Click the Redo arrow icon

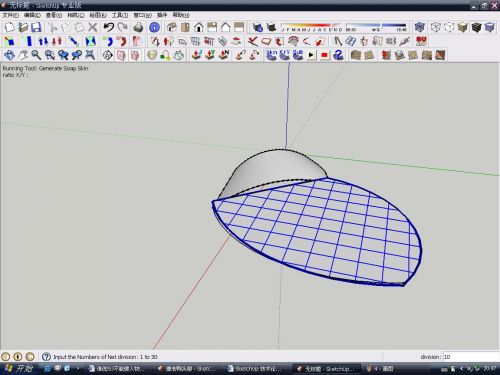tap(123, 27)
